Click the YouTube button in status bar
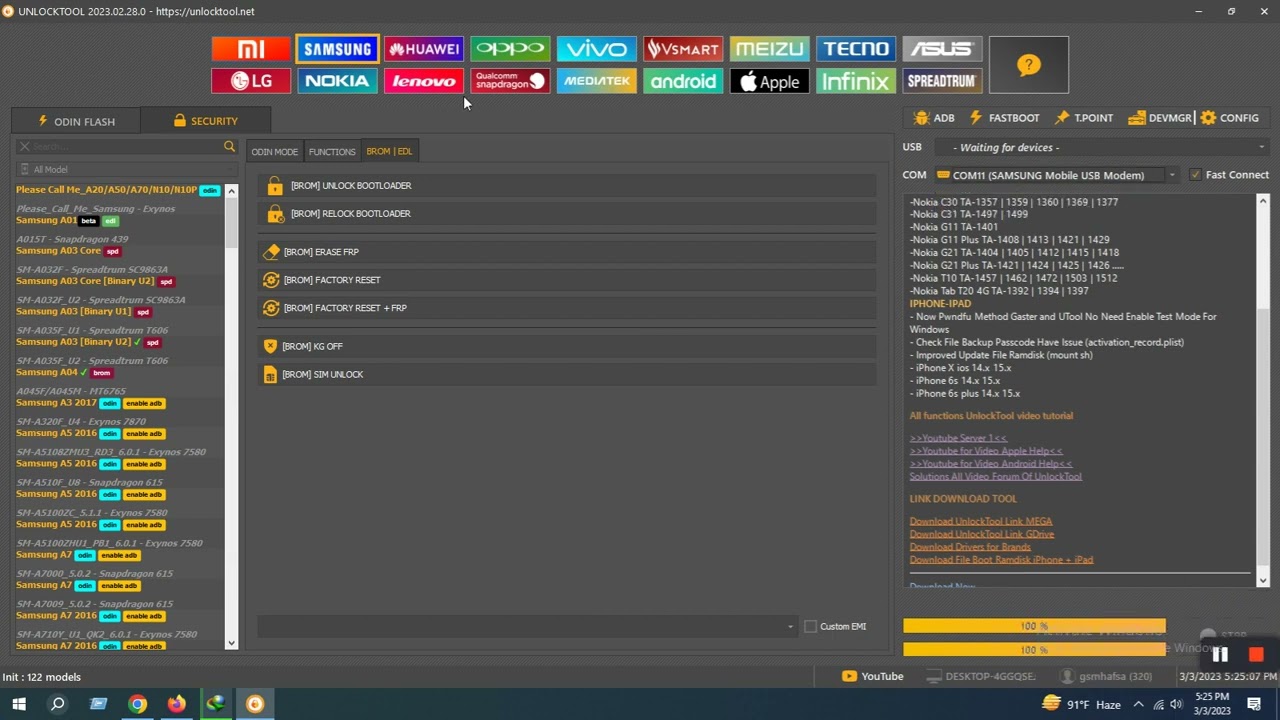Screen dimensions: 1280x720 pos(873,677)
